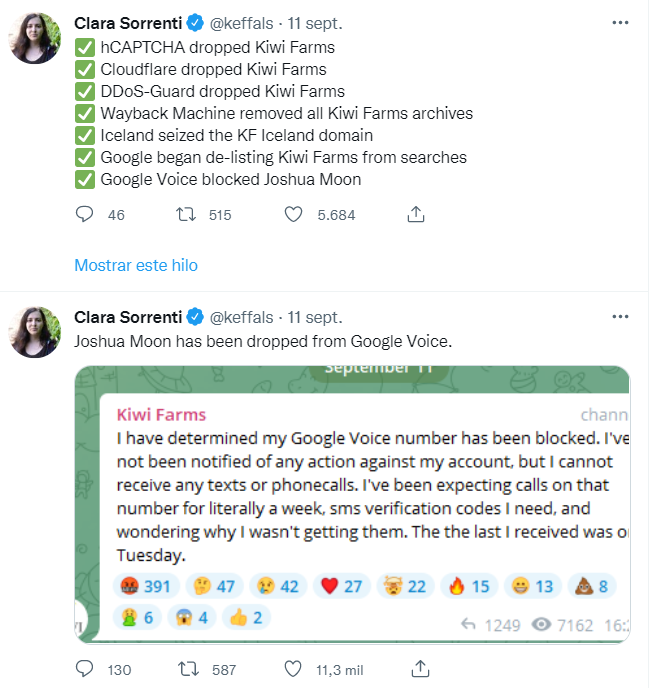The width and height of the screenshot is (664, 688).
Task: Open the second tweet's profile avatar
Action: pyautogui.click(x=35, y=331)
